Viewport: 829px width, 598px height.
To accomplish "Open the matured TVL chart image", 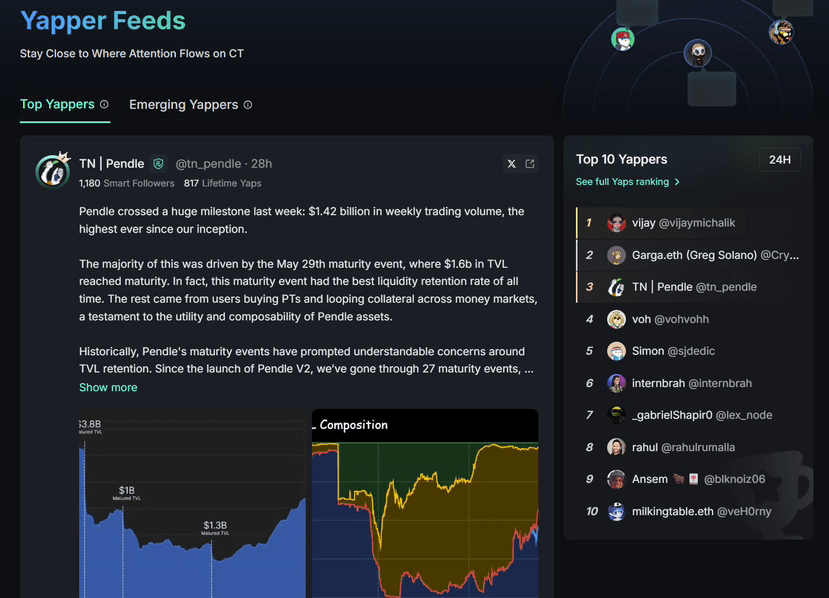I will point(192,503).
